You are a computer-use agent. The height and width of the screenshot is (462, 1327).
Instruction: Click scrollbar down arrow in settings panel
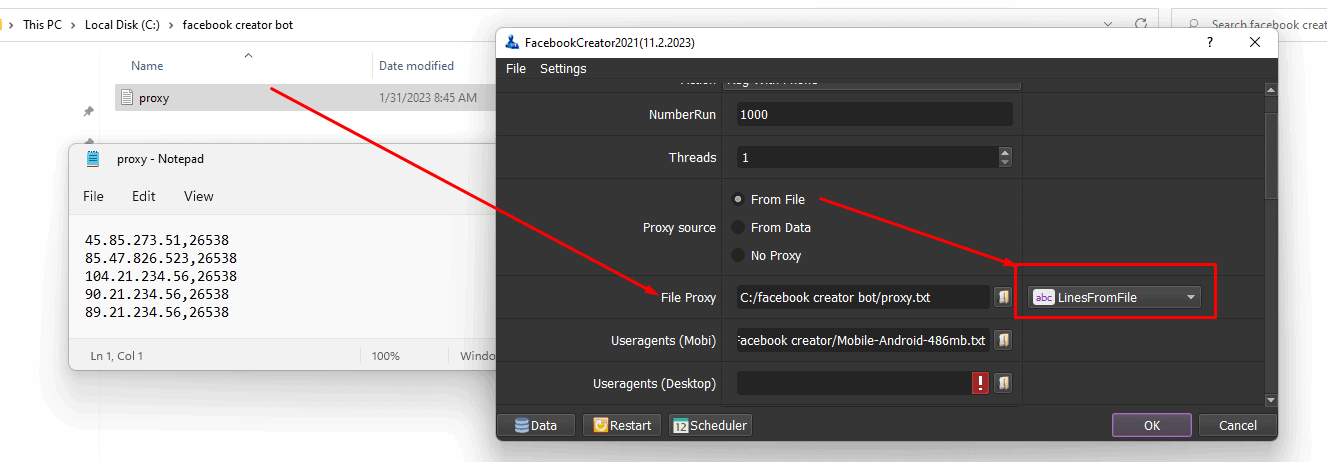point(1271,399)
